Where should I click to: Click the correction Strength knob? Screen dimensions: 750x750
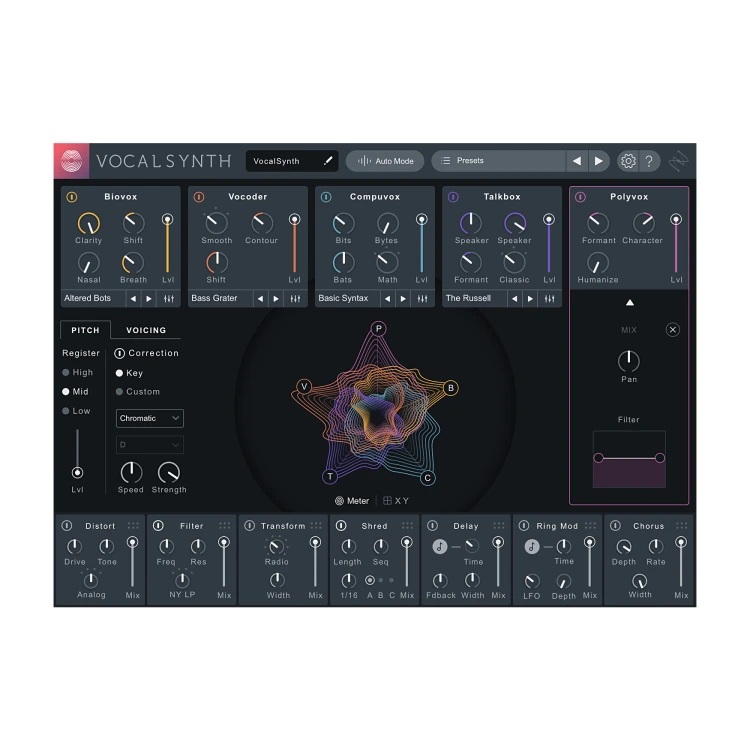[169, 473]
